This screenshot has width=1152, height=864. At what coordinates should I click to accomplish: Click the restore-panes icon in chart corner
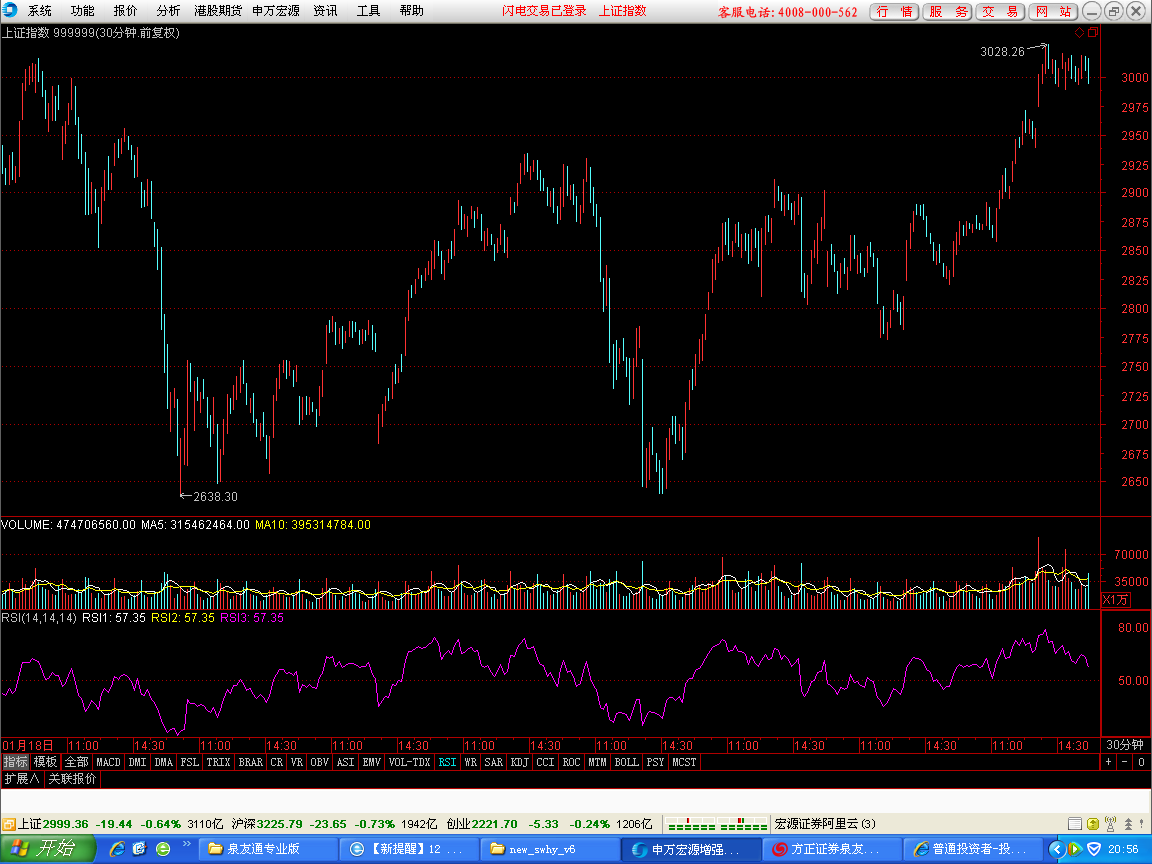coord(1092,32)
